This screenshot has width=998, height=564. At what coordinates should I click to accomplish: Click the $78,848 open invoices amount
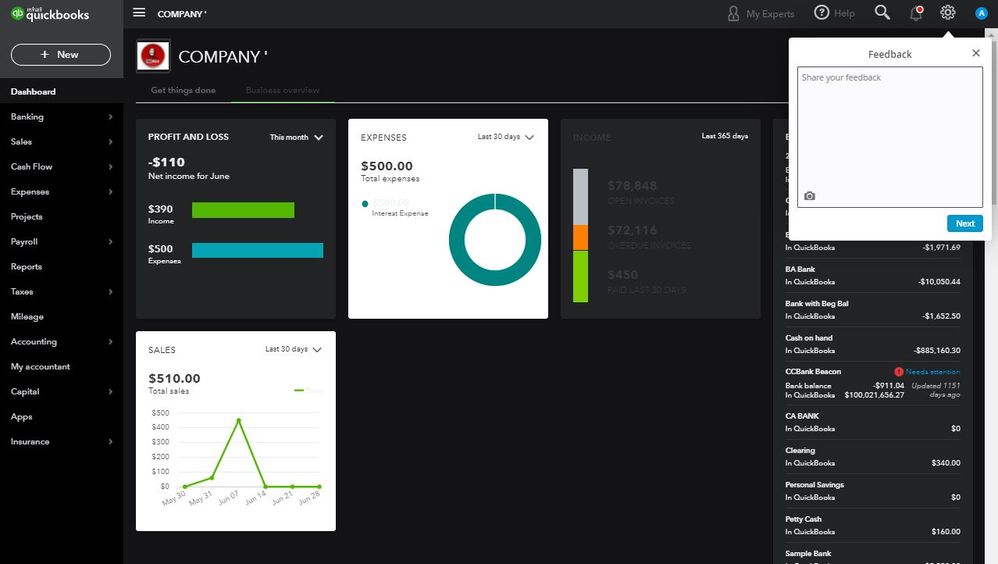633,186
